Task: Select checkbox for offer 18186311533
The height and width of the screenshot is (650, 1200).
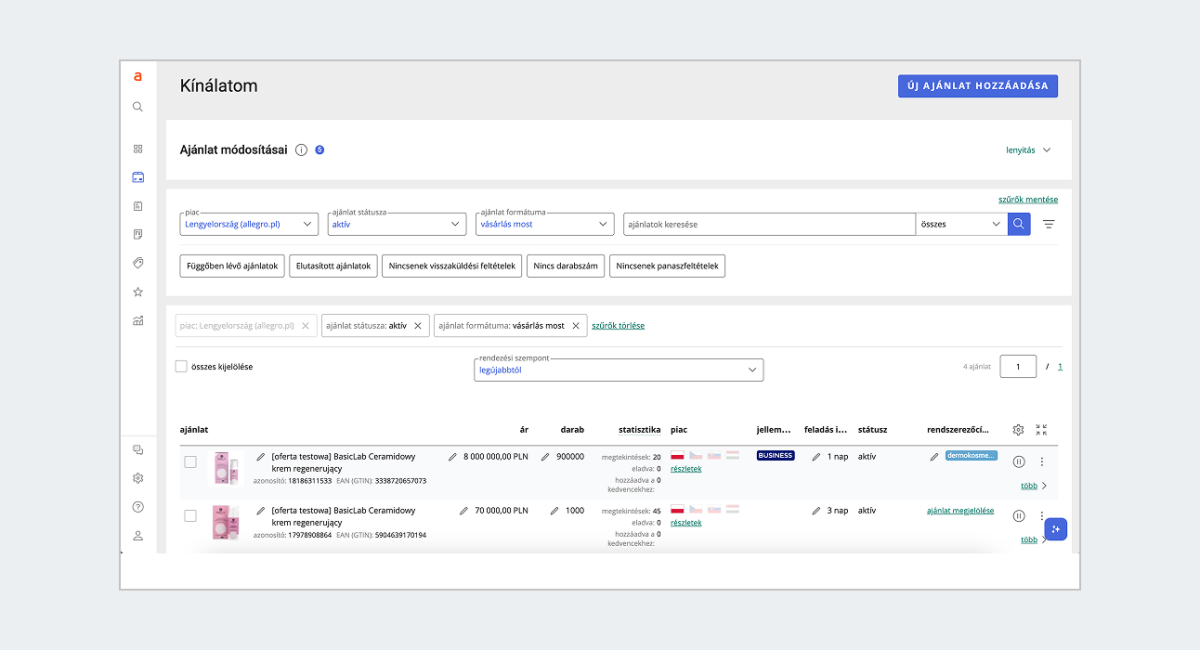Action: (x=190, y=462)
